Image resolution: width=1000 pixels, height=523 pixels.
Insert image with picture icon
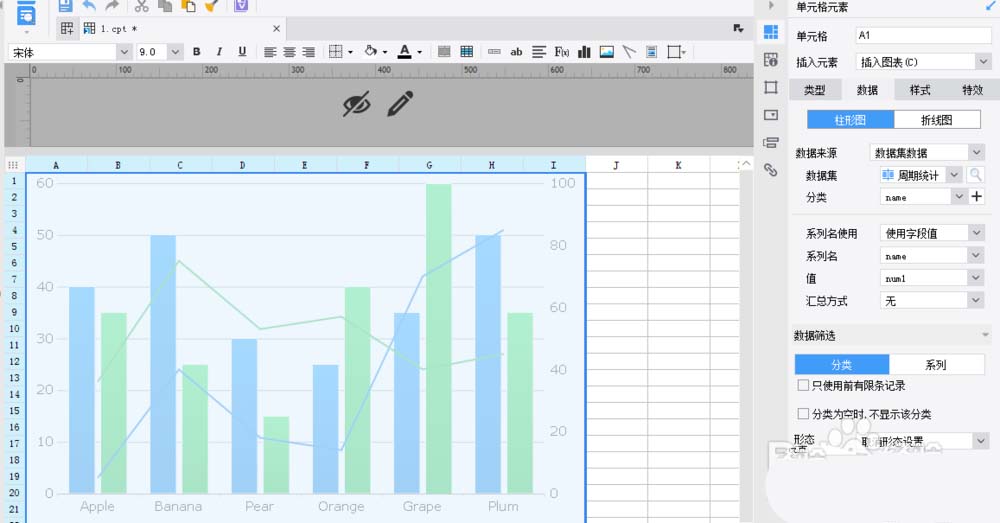point(607,52)
